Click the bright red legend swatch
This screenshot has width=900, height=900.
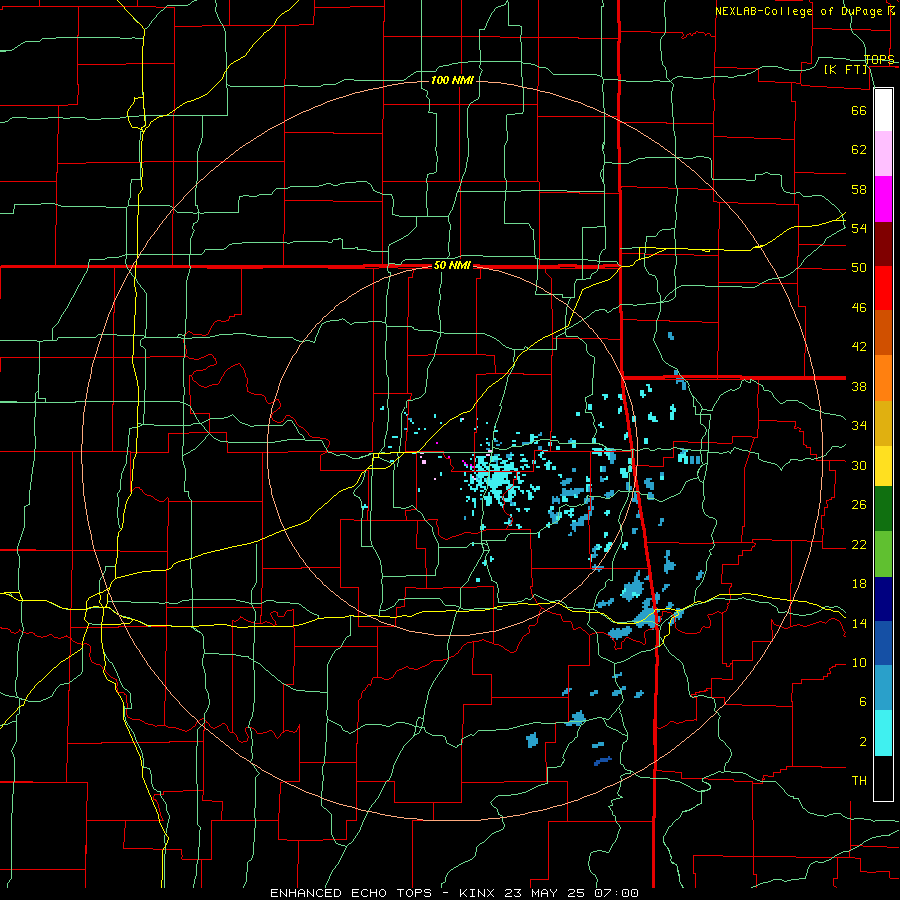click(x=883, y=288)
